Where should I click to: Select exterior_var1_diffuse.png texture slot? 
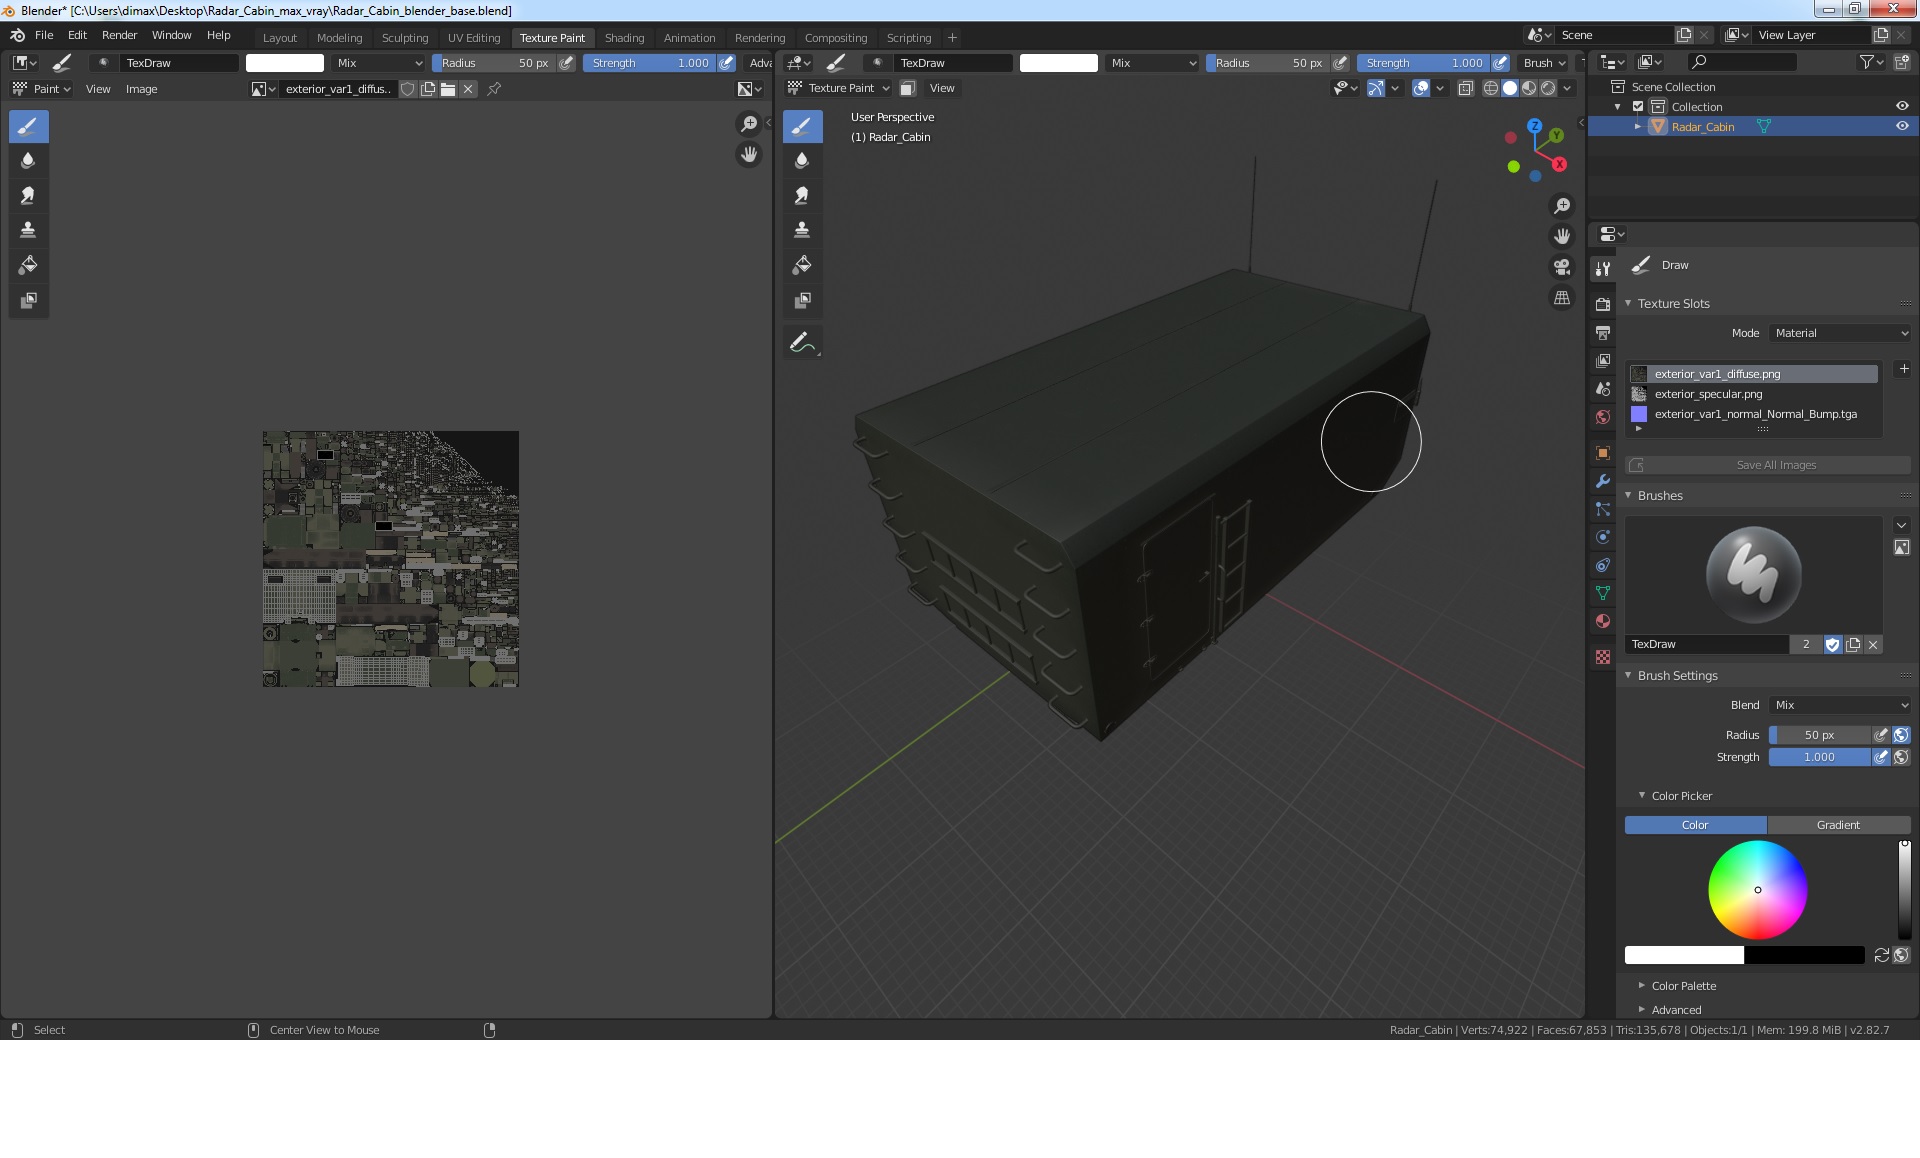click(1757, 372)
